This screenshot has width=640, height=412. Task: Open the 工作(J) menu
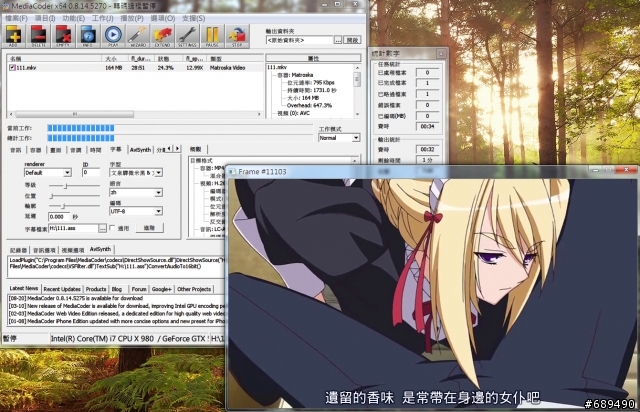(x=102, y=18)
